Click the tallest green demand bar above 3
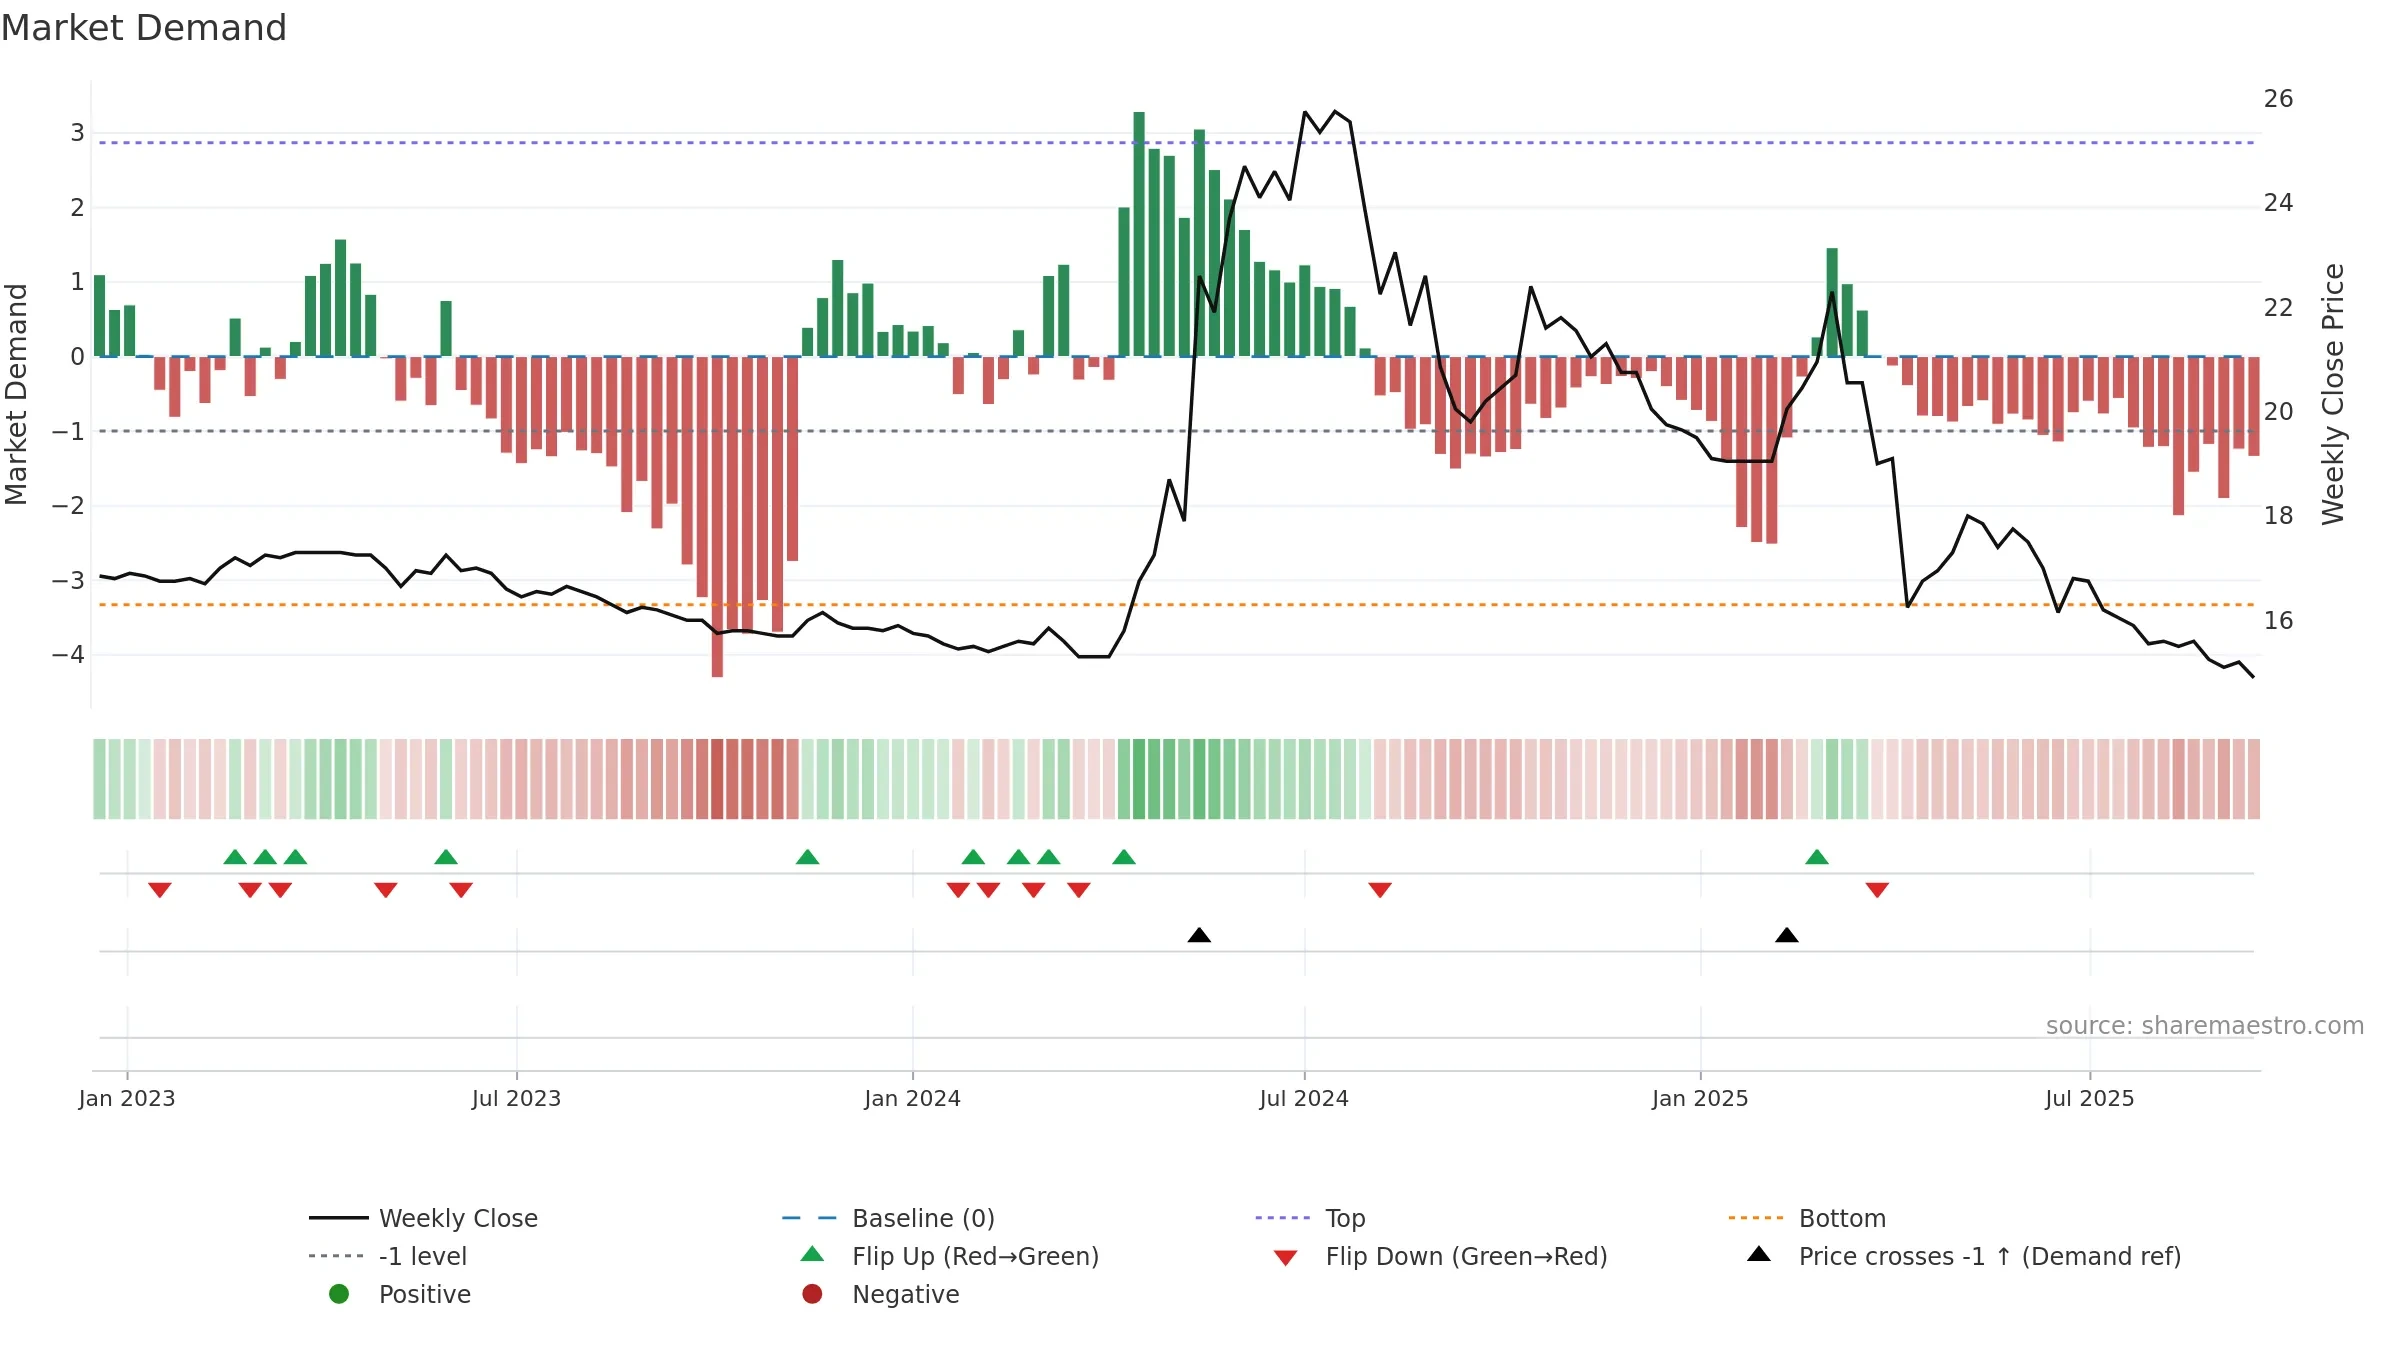This screenshot has width=2400, height=1350. point(1139,234)
